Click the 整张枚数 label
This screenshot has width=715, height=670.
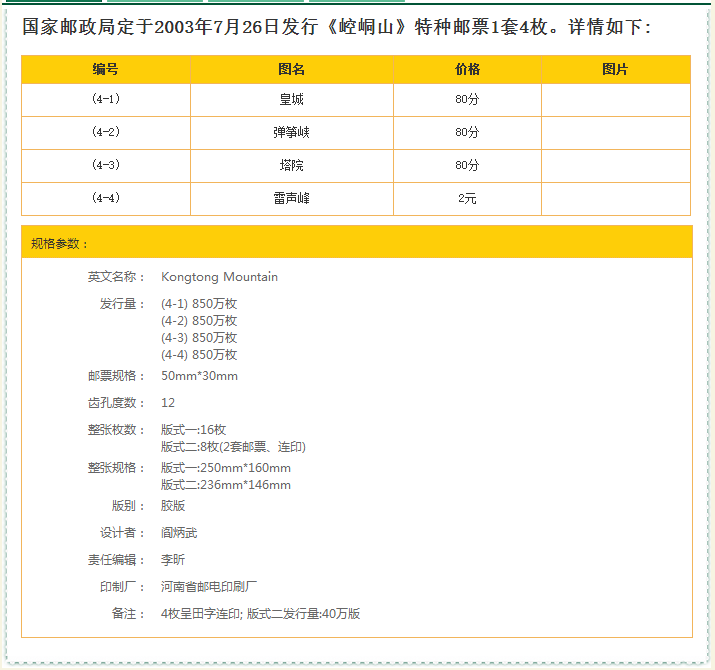pos(117,430)
